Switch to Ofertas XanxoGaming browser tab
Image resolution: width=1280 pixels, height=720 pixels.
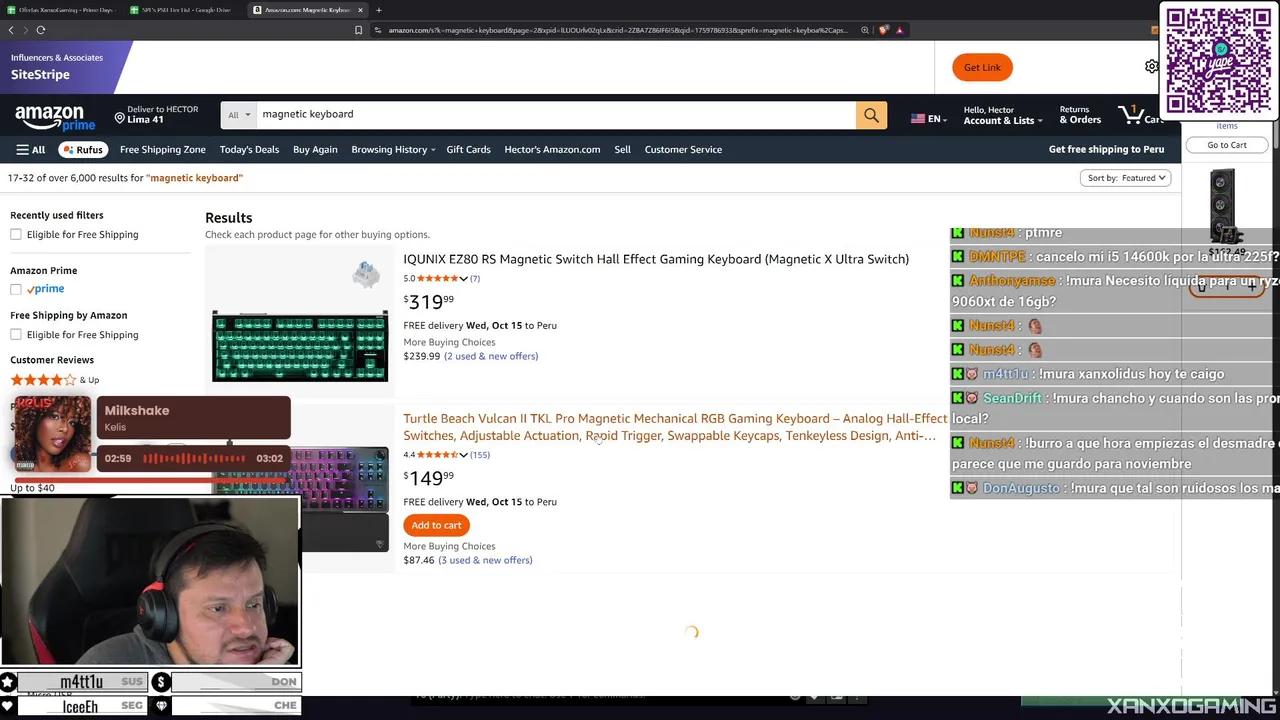(x=62, y=10)
